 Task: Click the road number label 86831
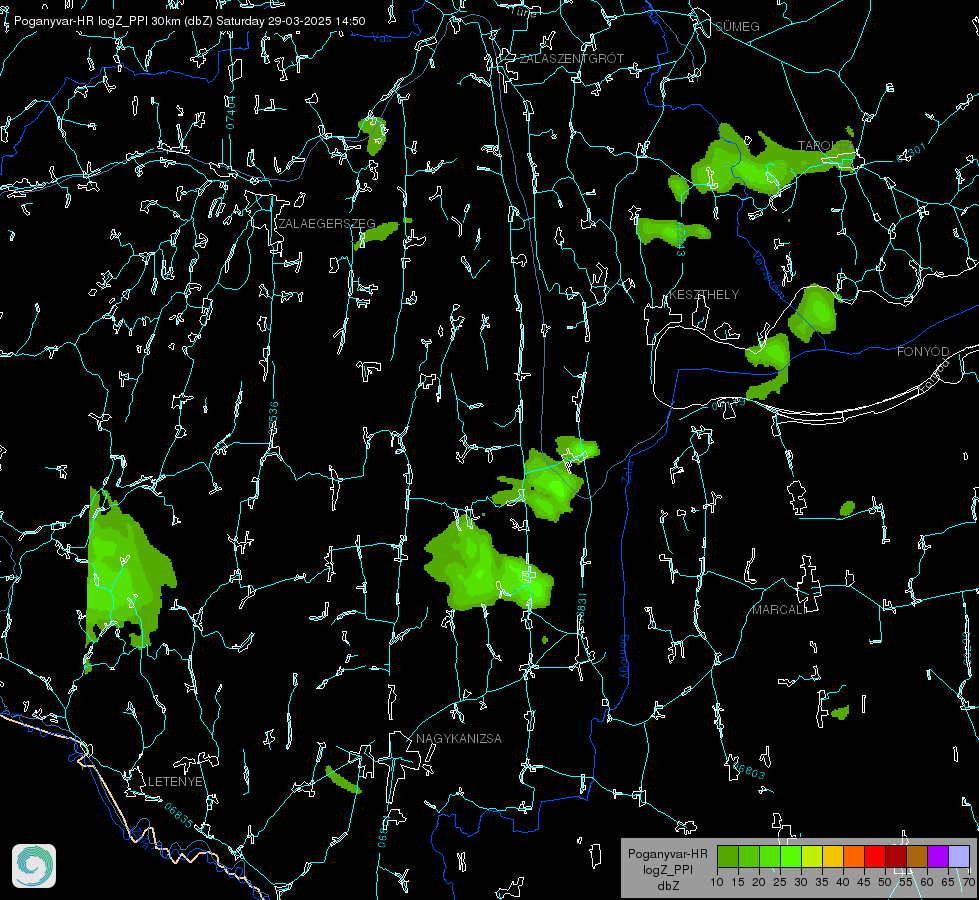pyautogui.click(x=581, y=610)
